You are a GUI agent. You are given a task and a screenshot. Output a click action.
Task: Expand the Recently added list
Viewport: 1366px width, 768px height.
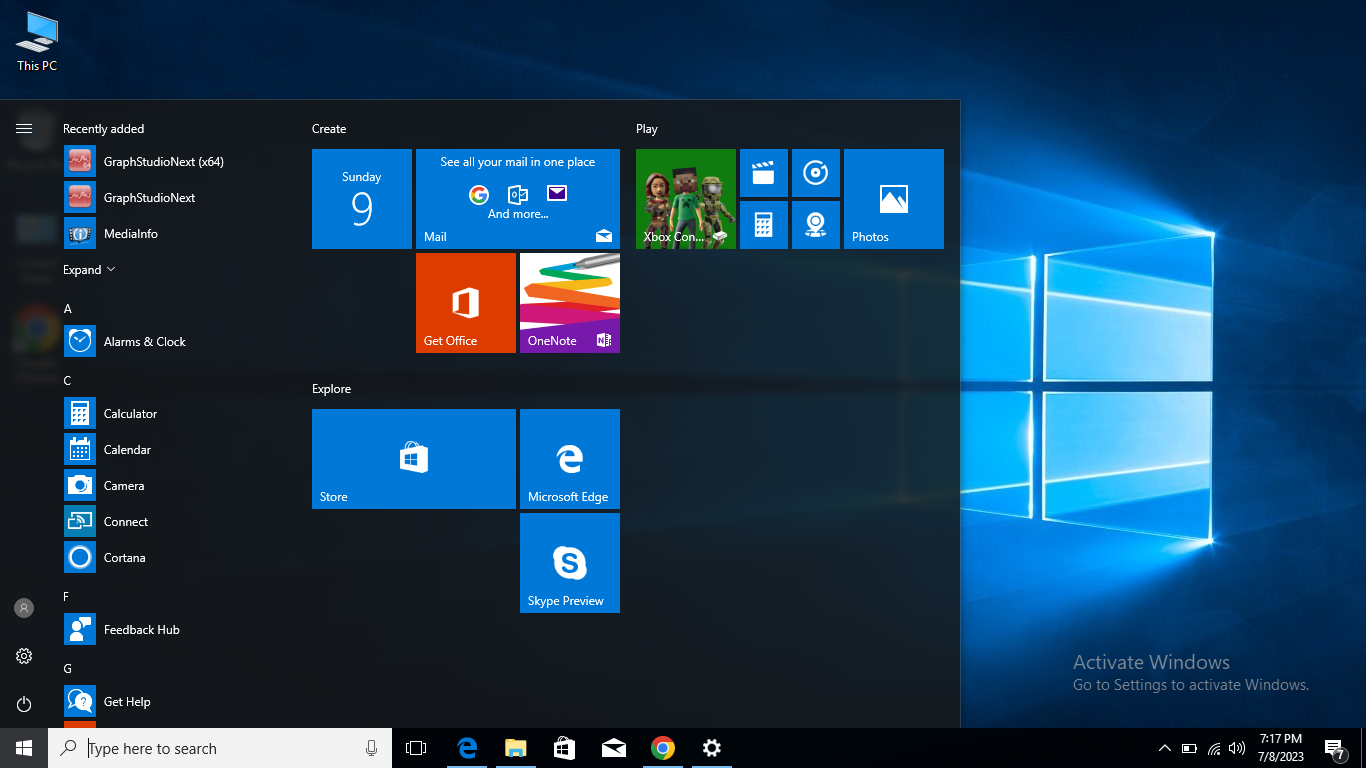click(89, 270)
